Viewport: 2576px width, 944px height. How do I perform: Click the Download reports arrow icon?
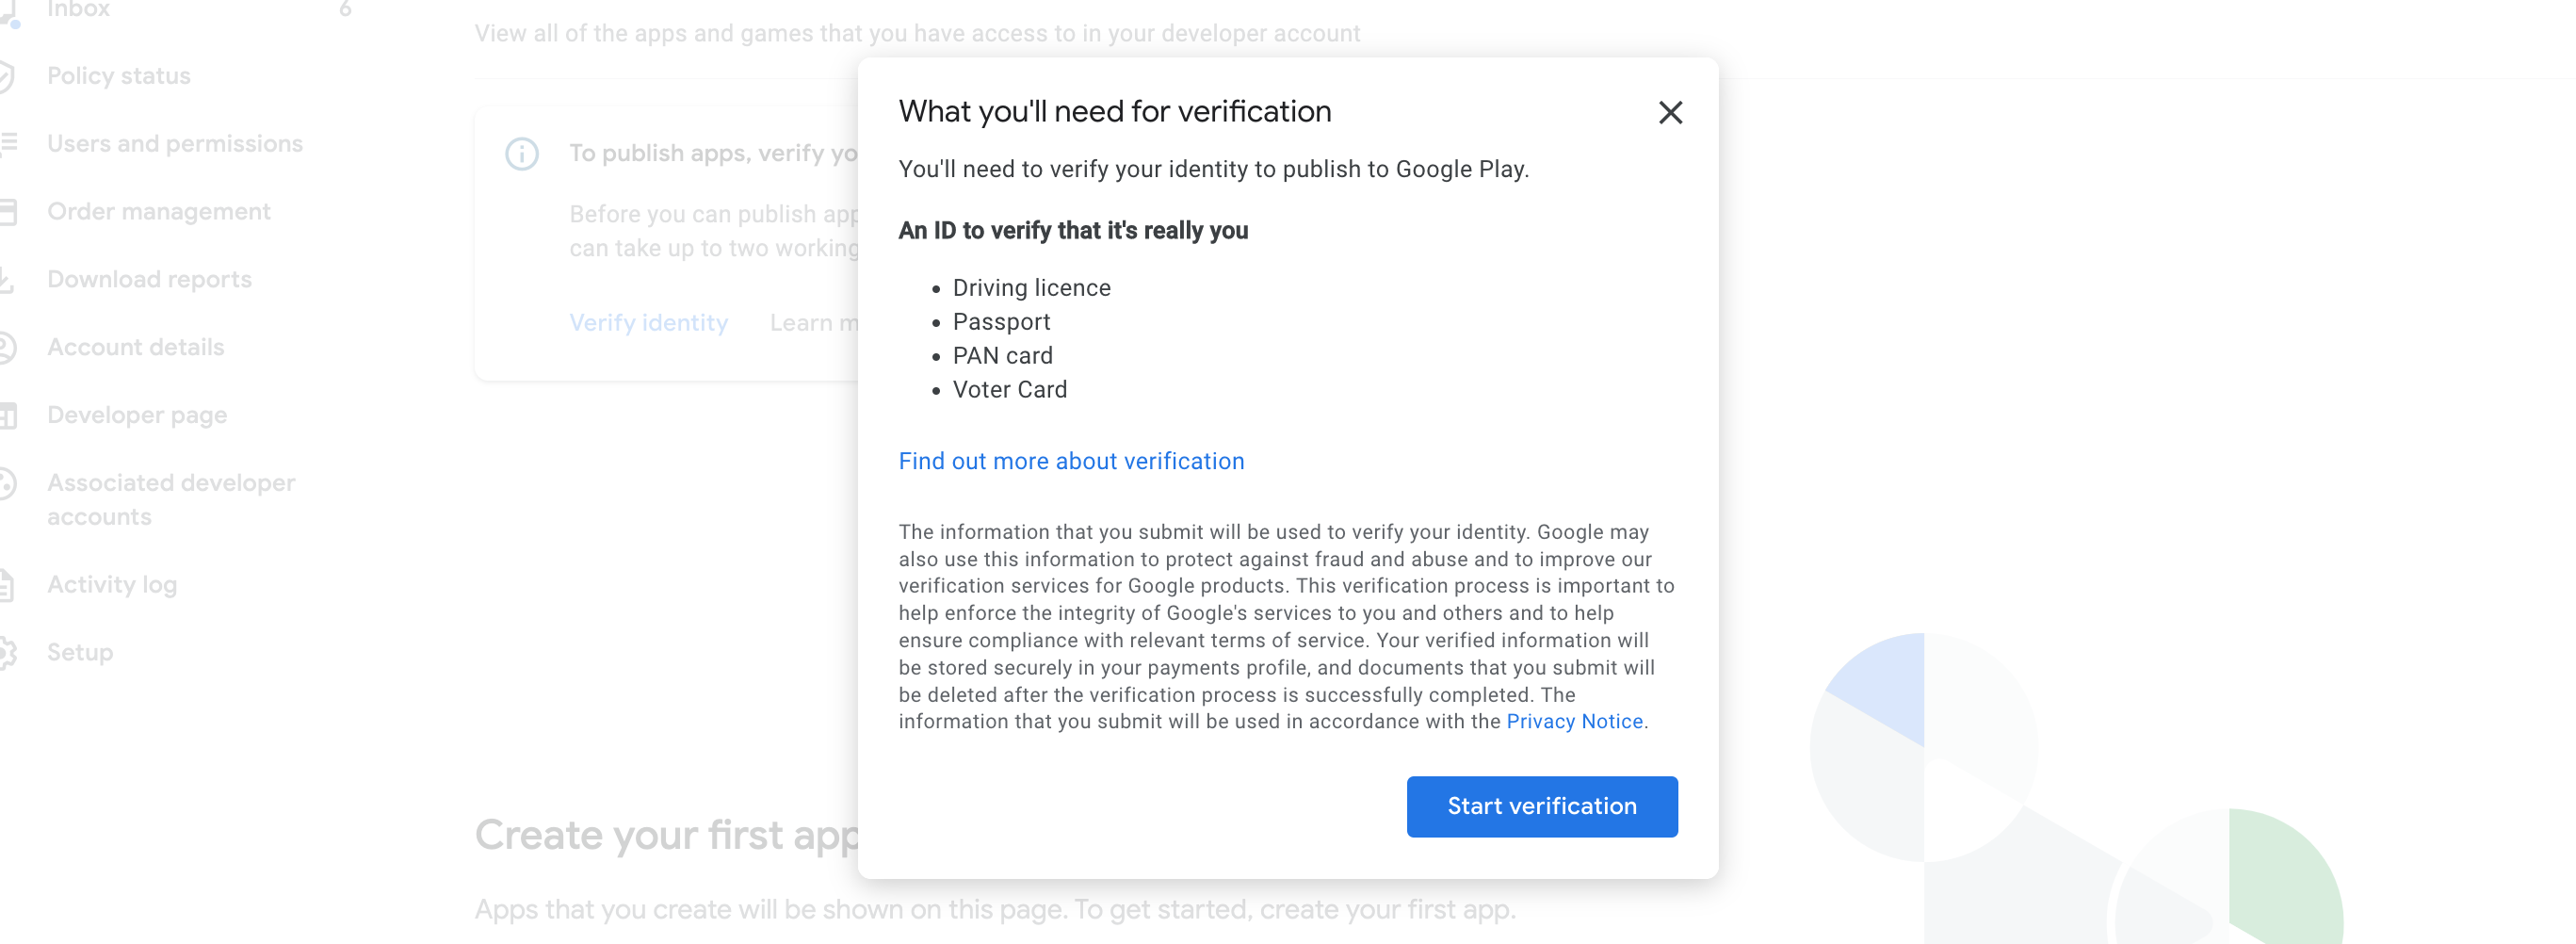tap(6, 280)
